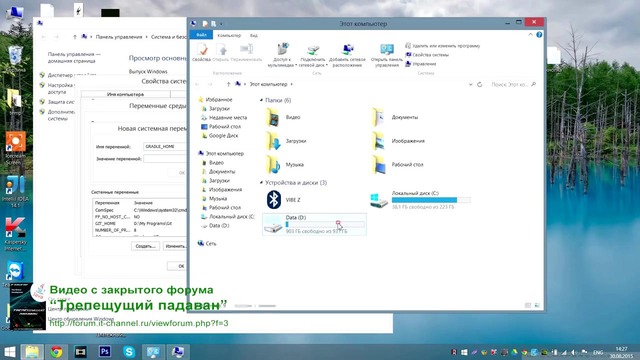Open the explorer help question icon
This screenshot has height=360, width=640.
point(539,35)
